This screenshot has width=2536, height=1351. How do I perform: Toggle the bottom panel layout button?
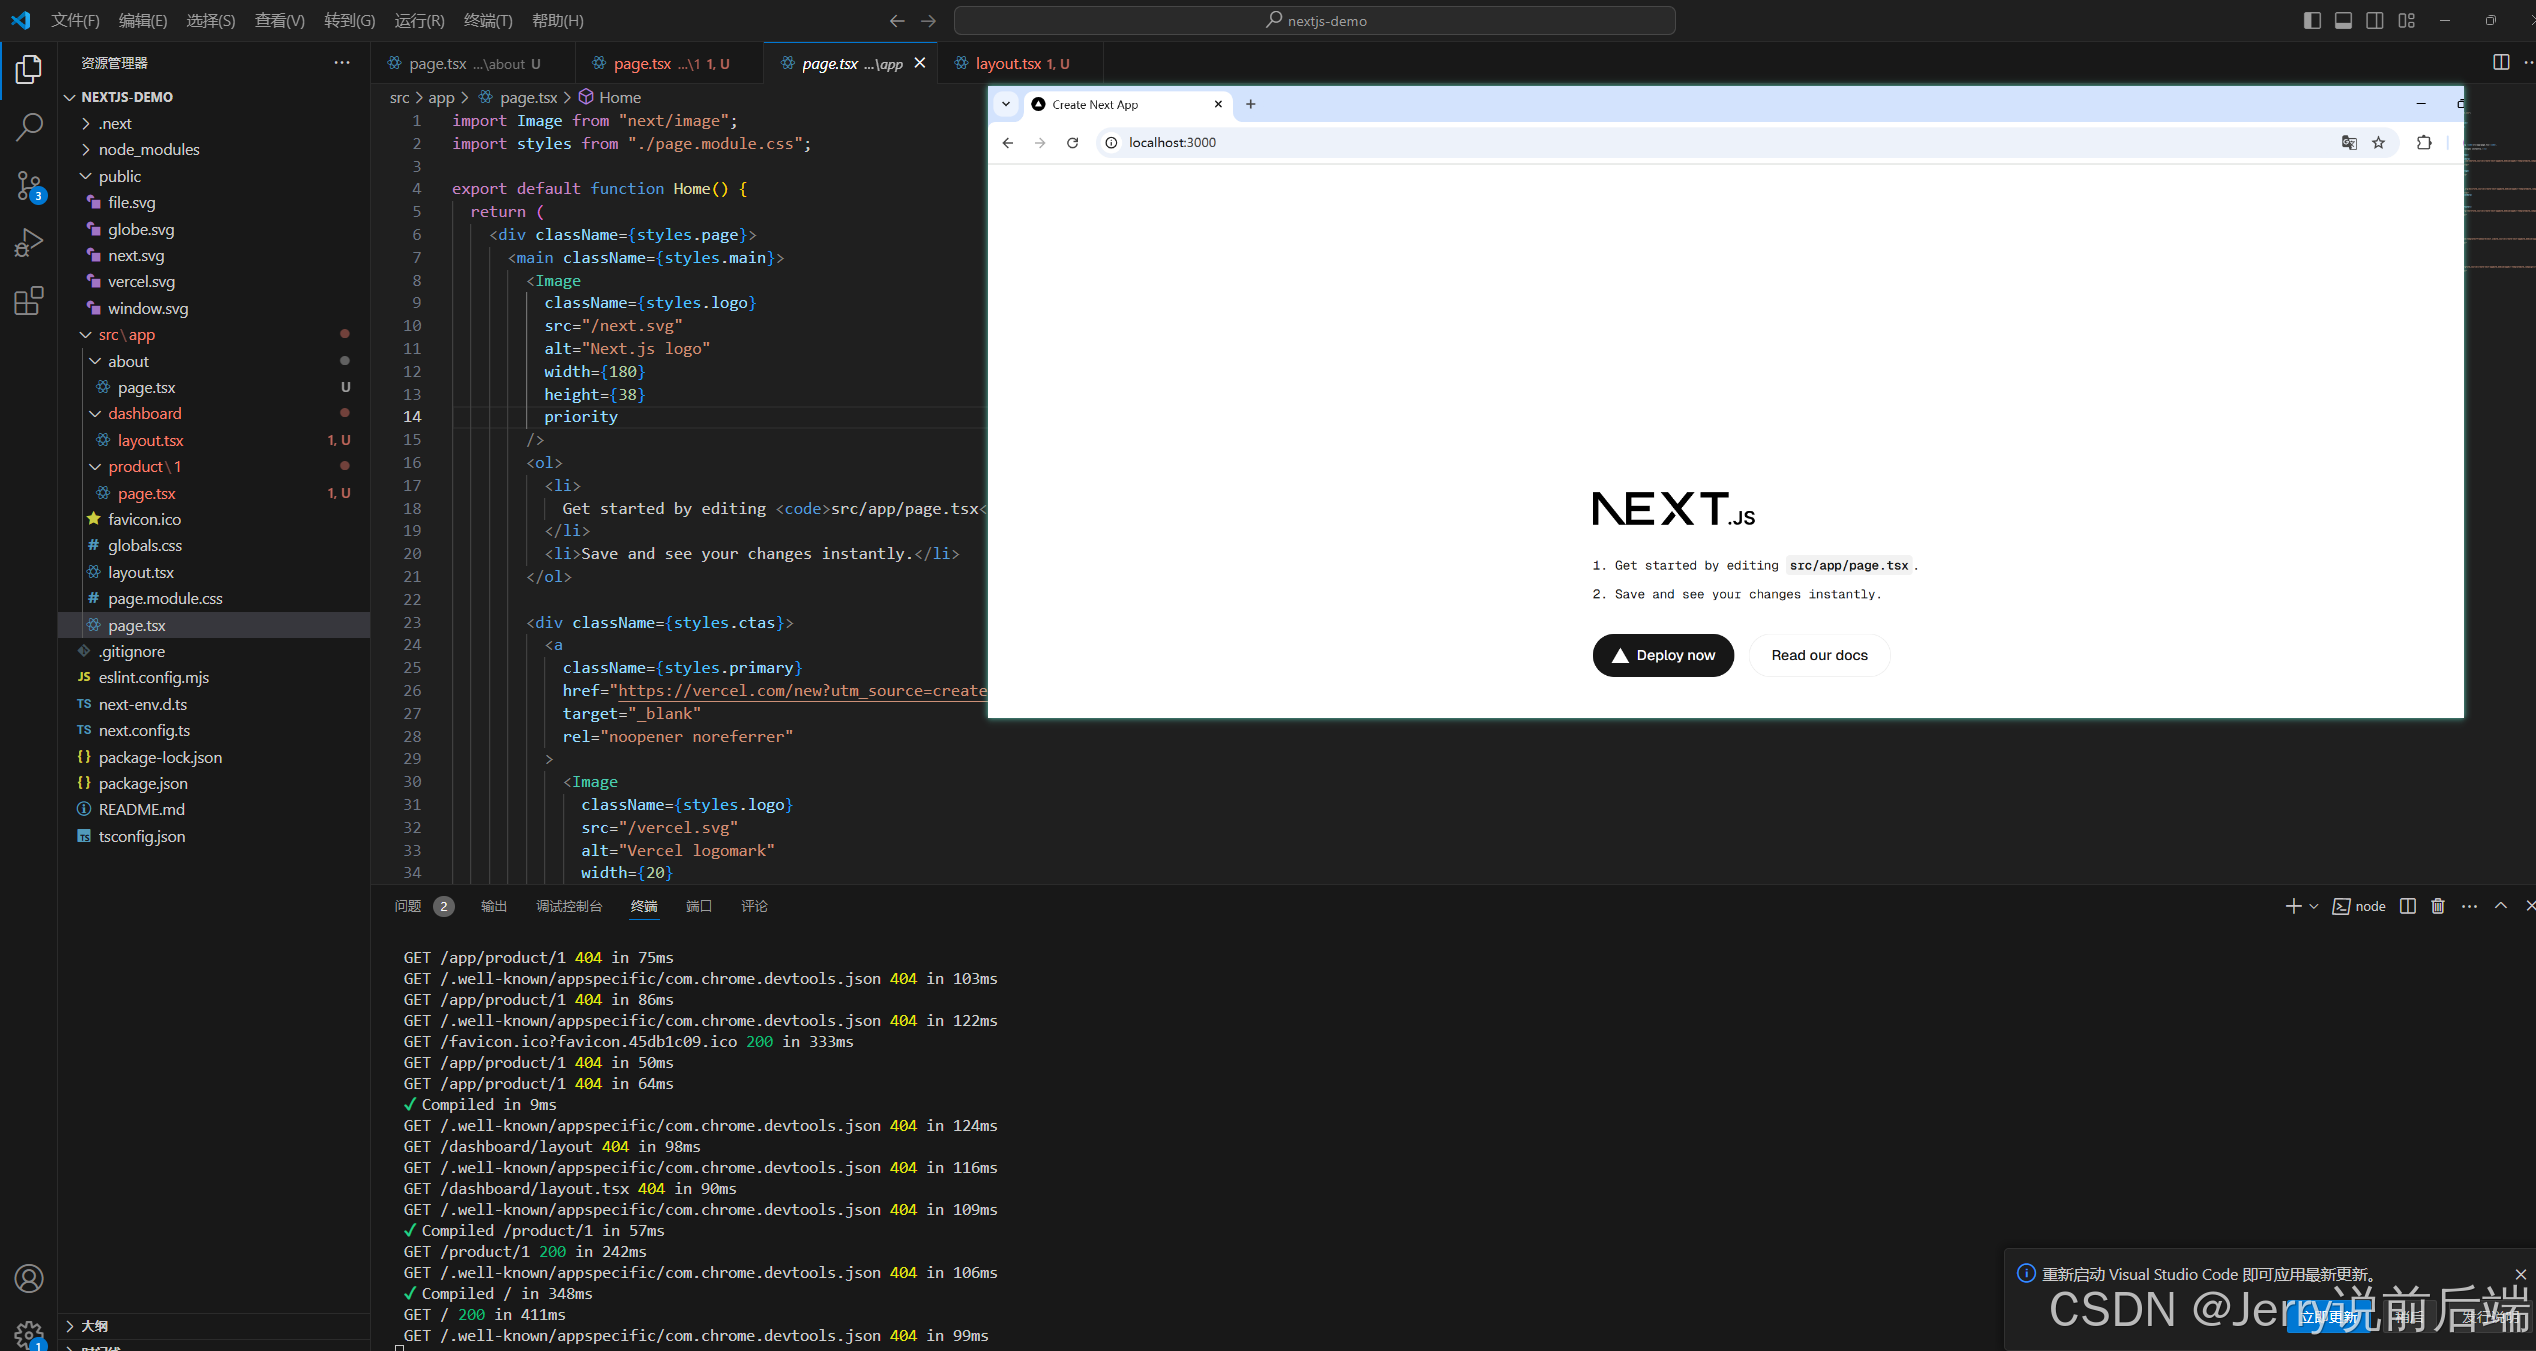pyautogui.click(x=2343, y=20)
